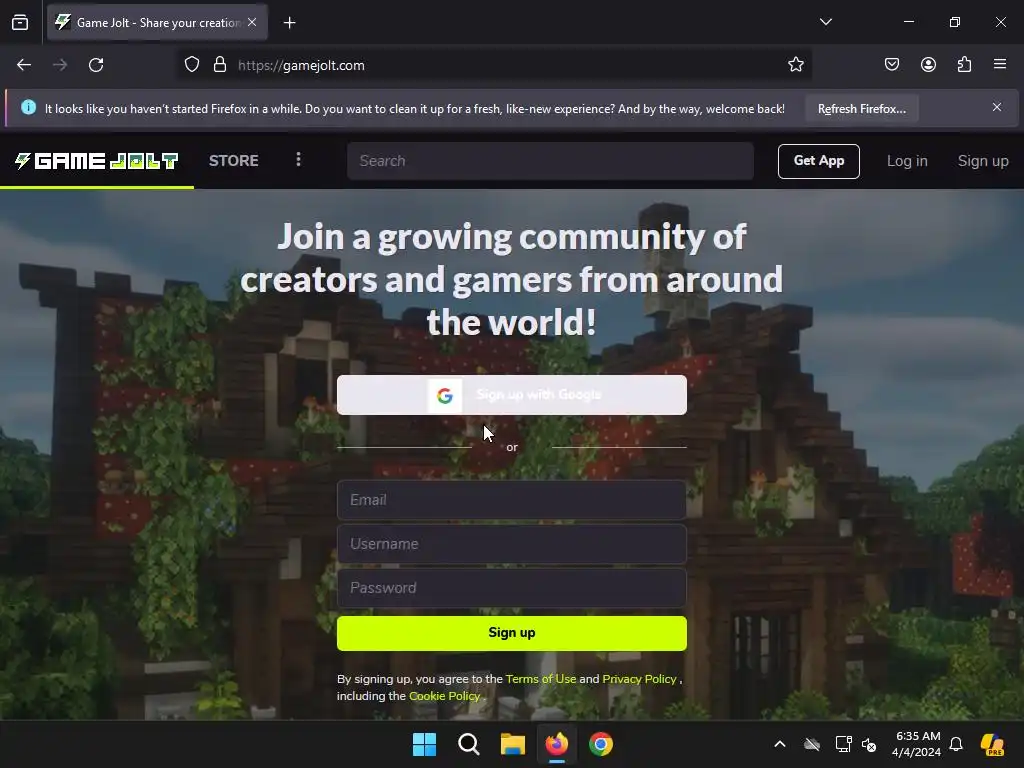Click the Firefox View icon
Image resolution: width=1024 pixels, height=768 pixels.
[20, 22]
